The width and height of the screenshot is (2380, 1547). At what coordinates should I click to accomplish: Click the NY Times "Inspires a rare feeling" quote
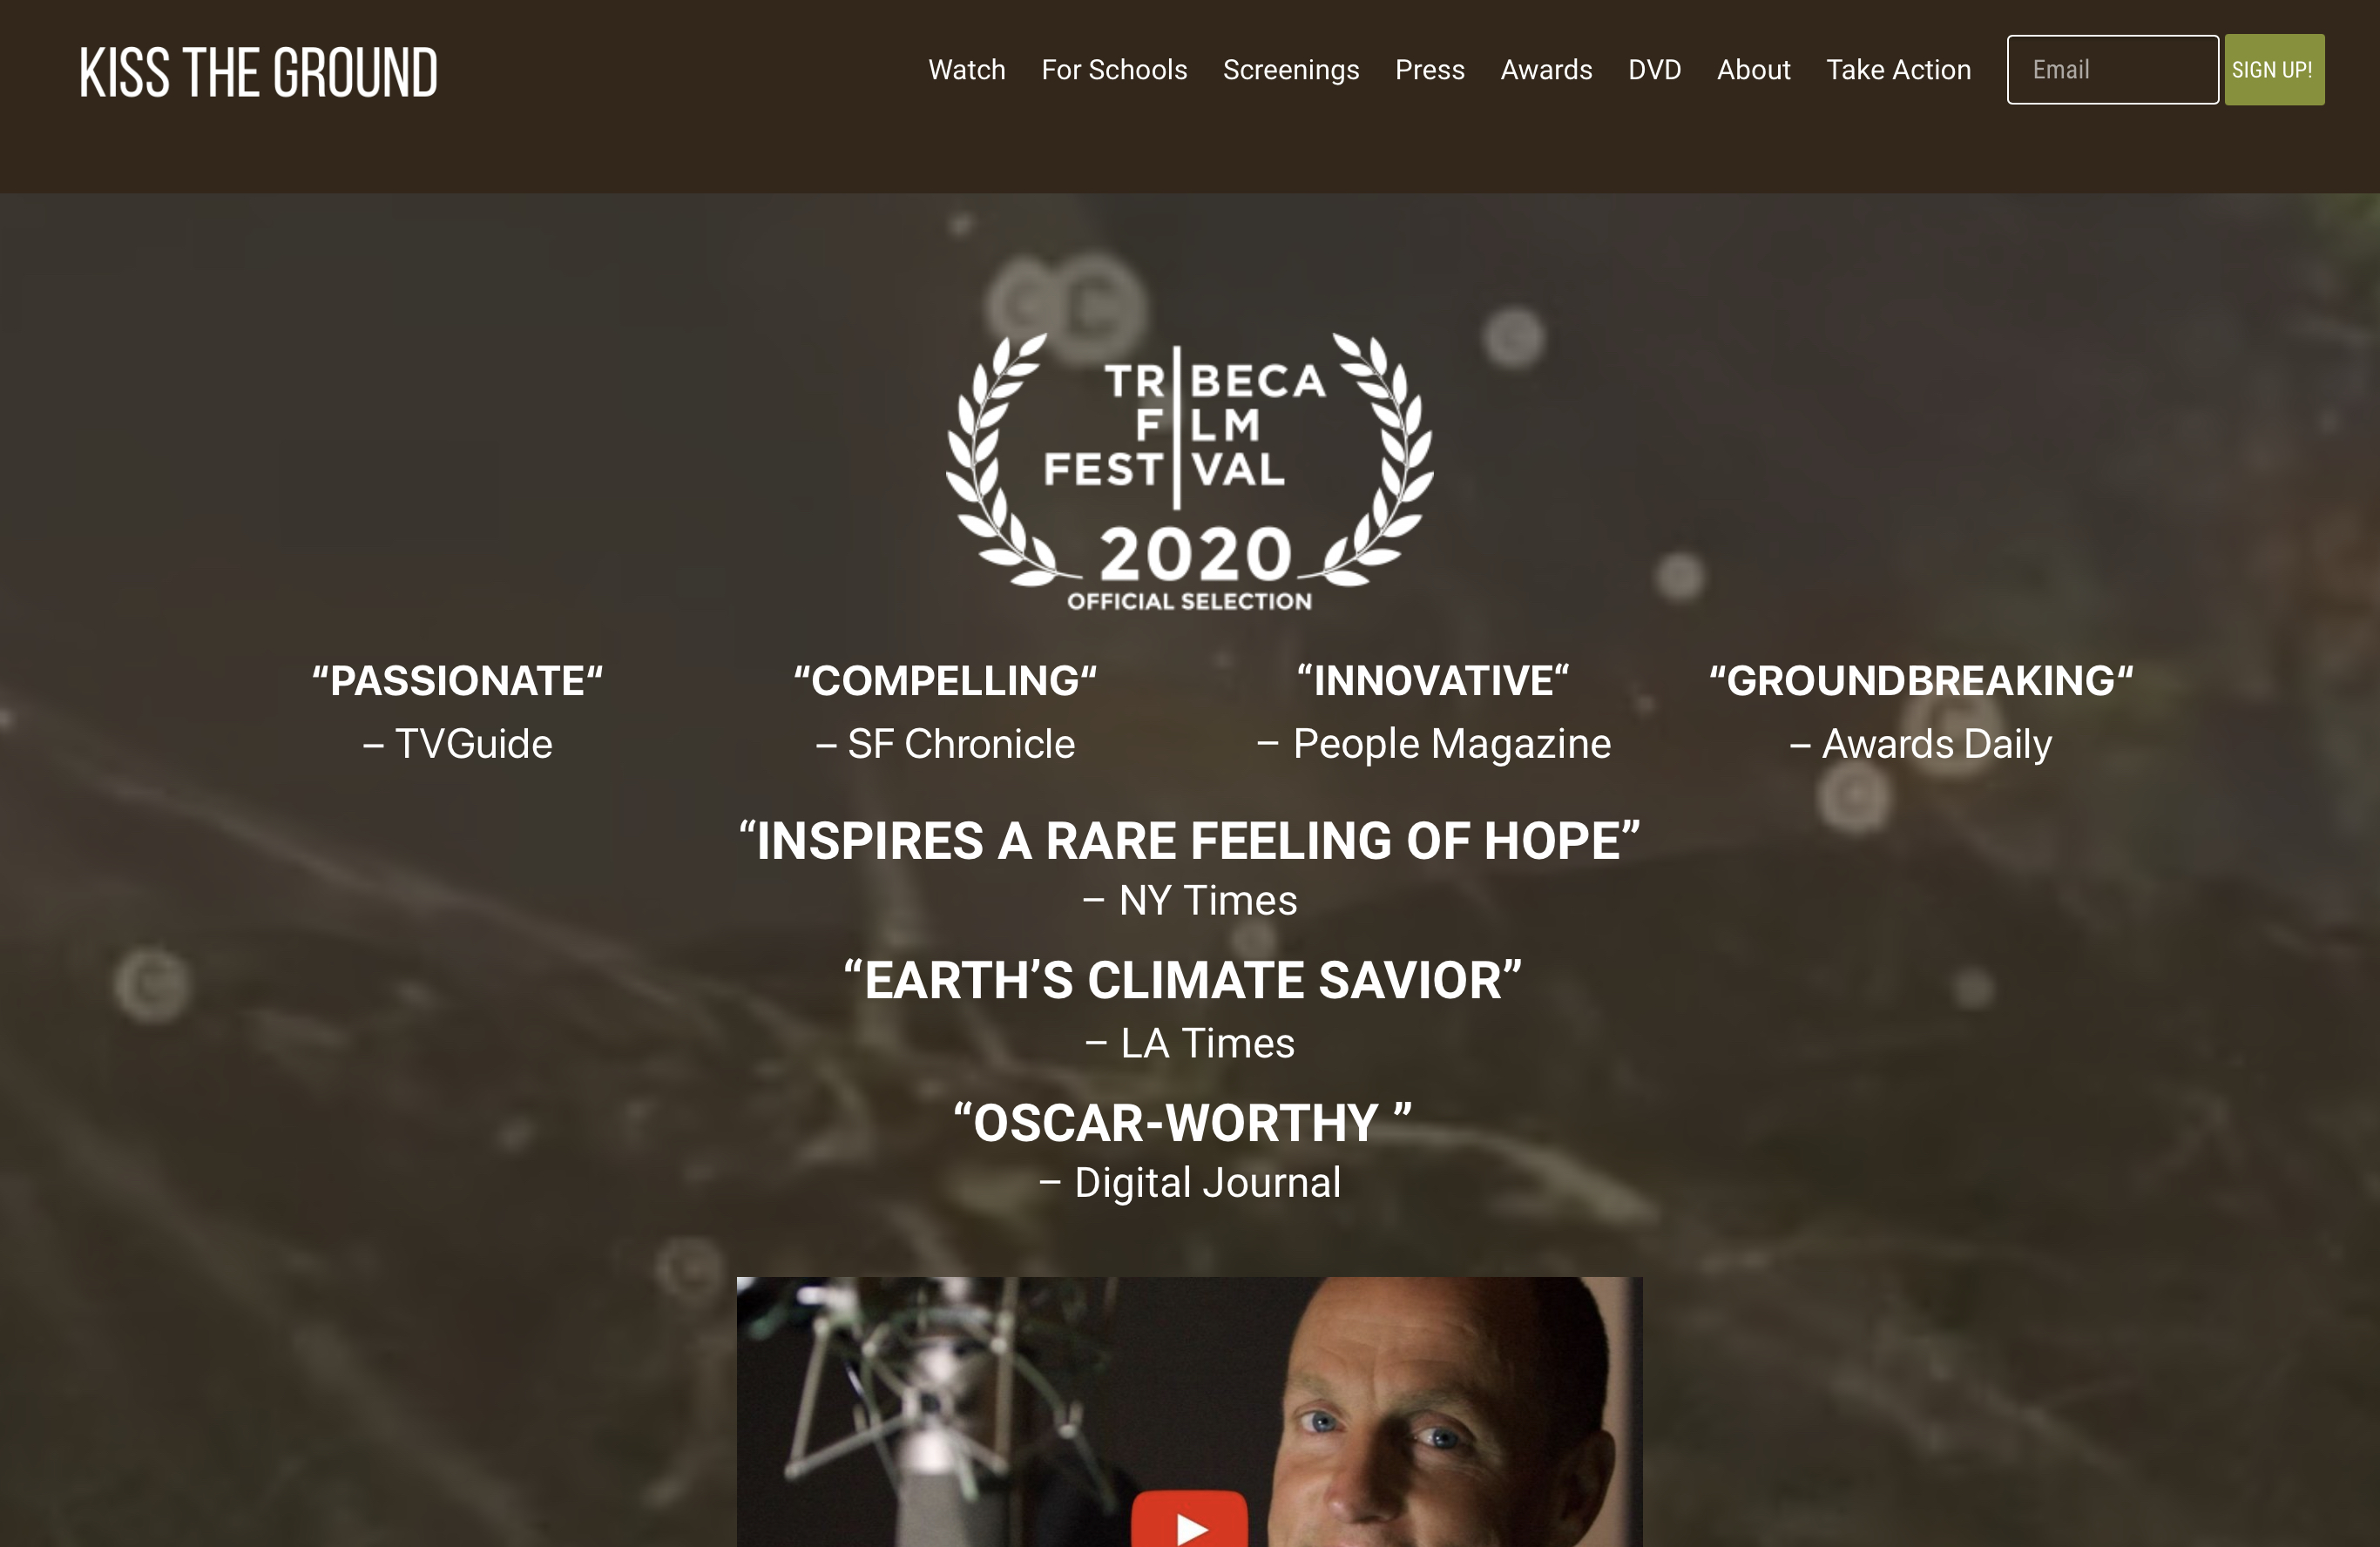click(1189, 868)
